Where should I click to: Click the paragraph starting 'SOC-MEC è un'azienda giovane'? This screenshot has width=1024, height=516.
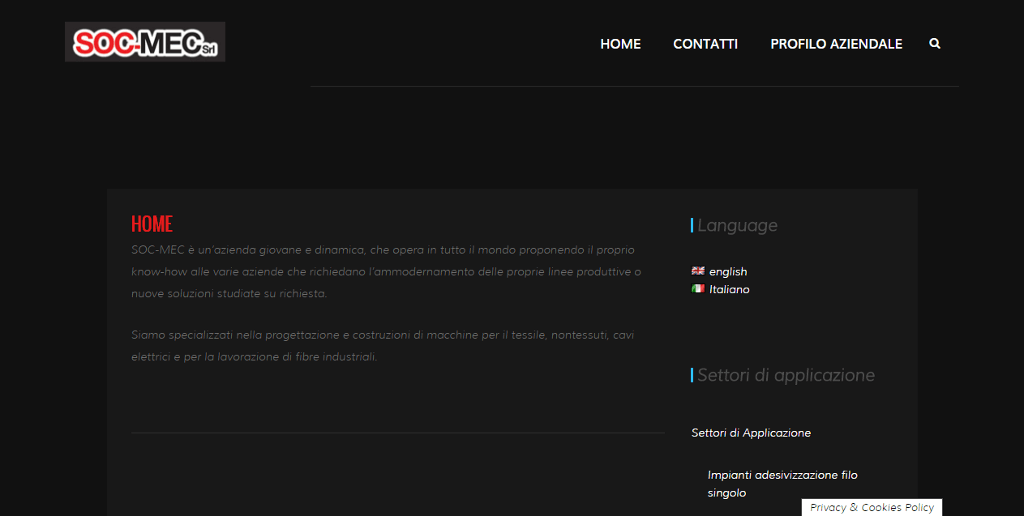[386, 272]
